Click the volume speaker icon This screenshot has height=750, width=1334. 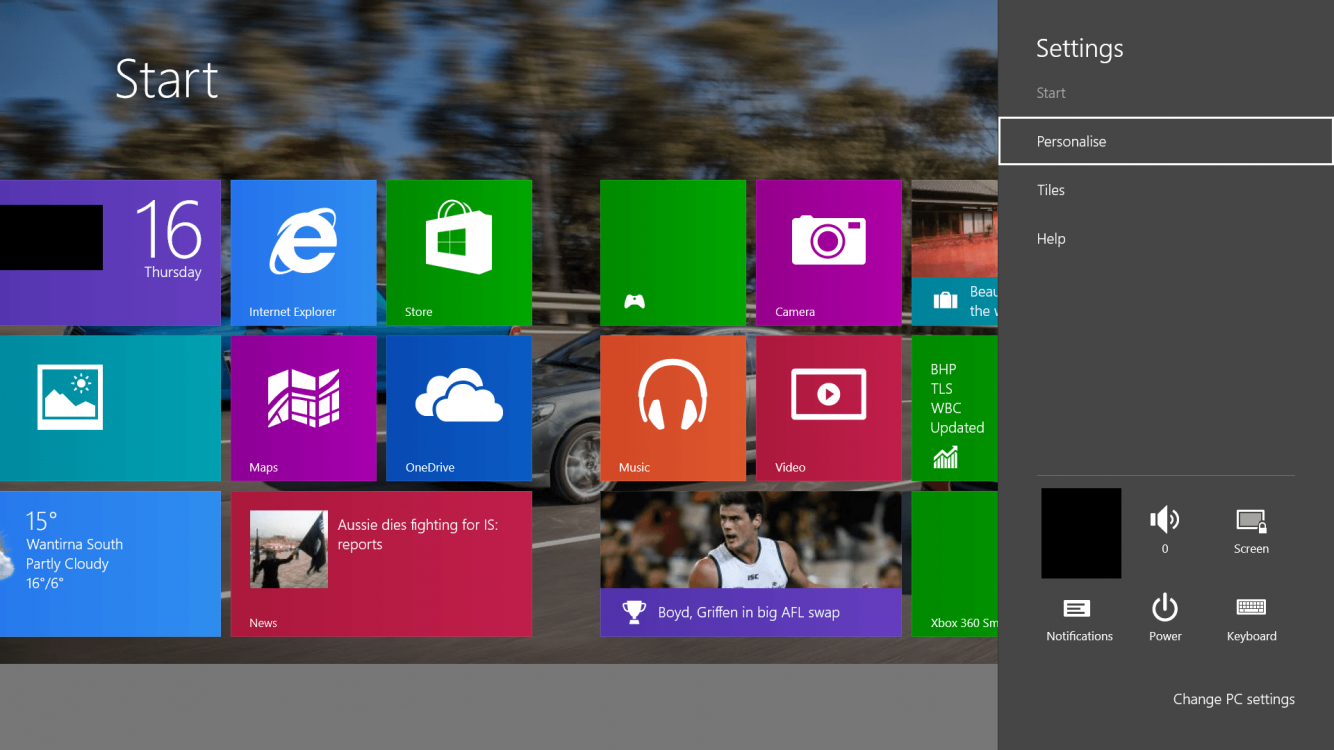coord(1165,520)
